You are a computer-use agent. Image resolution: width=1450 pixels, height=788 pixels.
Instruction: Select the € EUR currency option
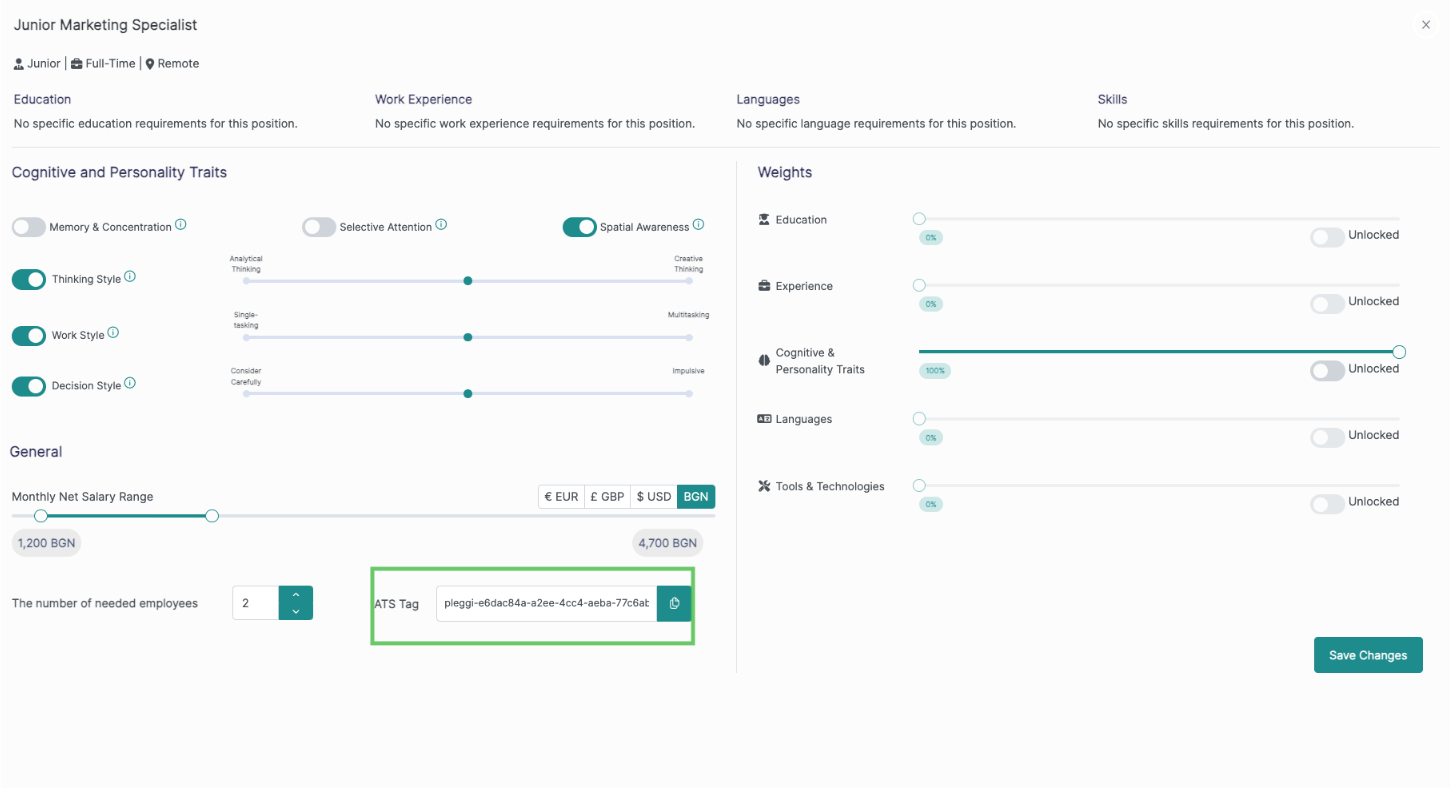coord(561,497)
